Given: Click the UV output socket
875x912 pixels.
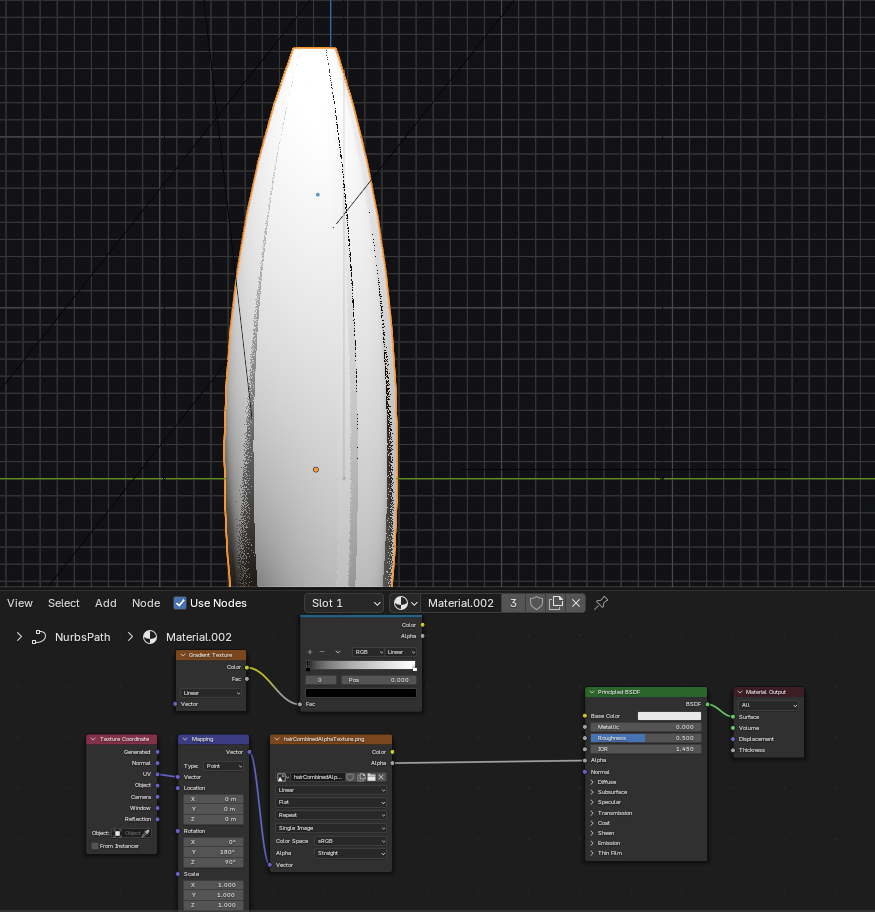Looking at the screenshot, I should click(158, 774).
